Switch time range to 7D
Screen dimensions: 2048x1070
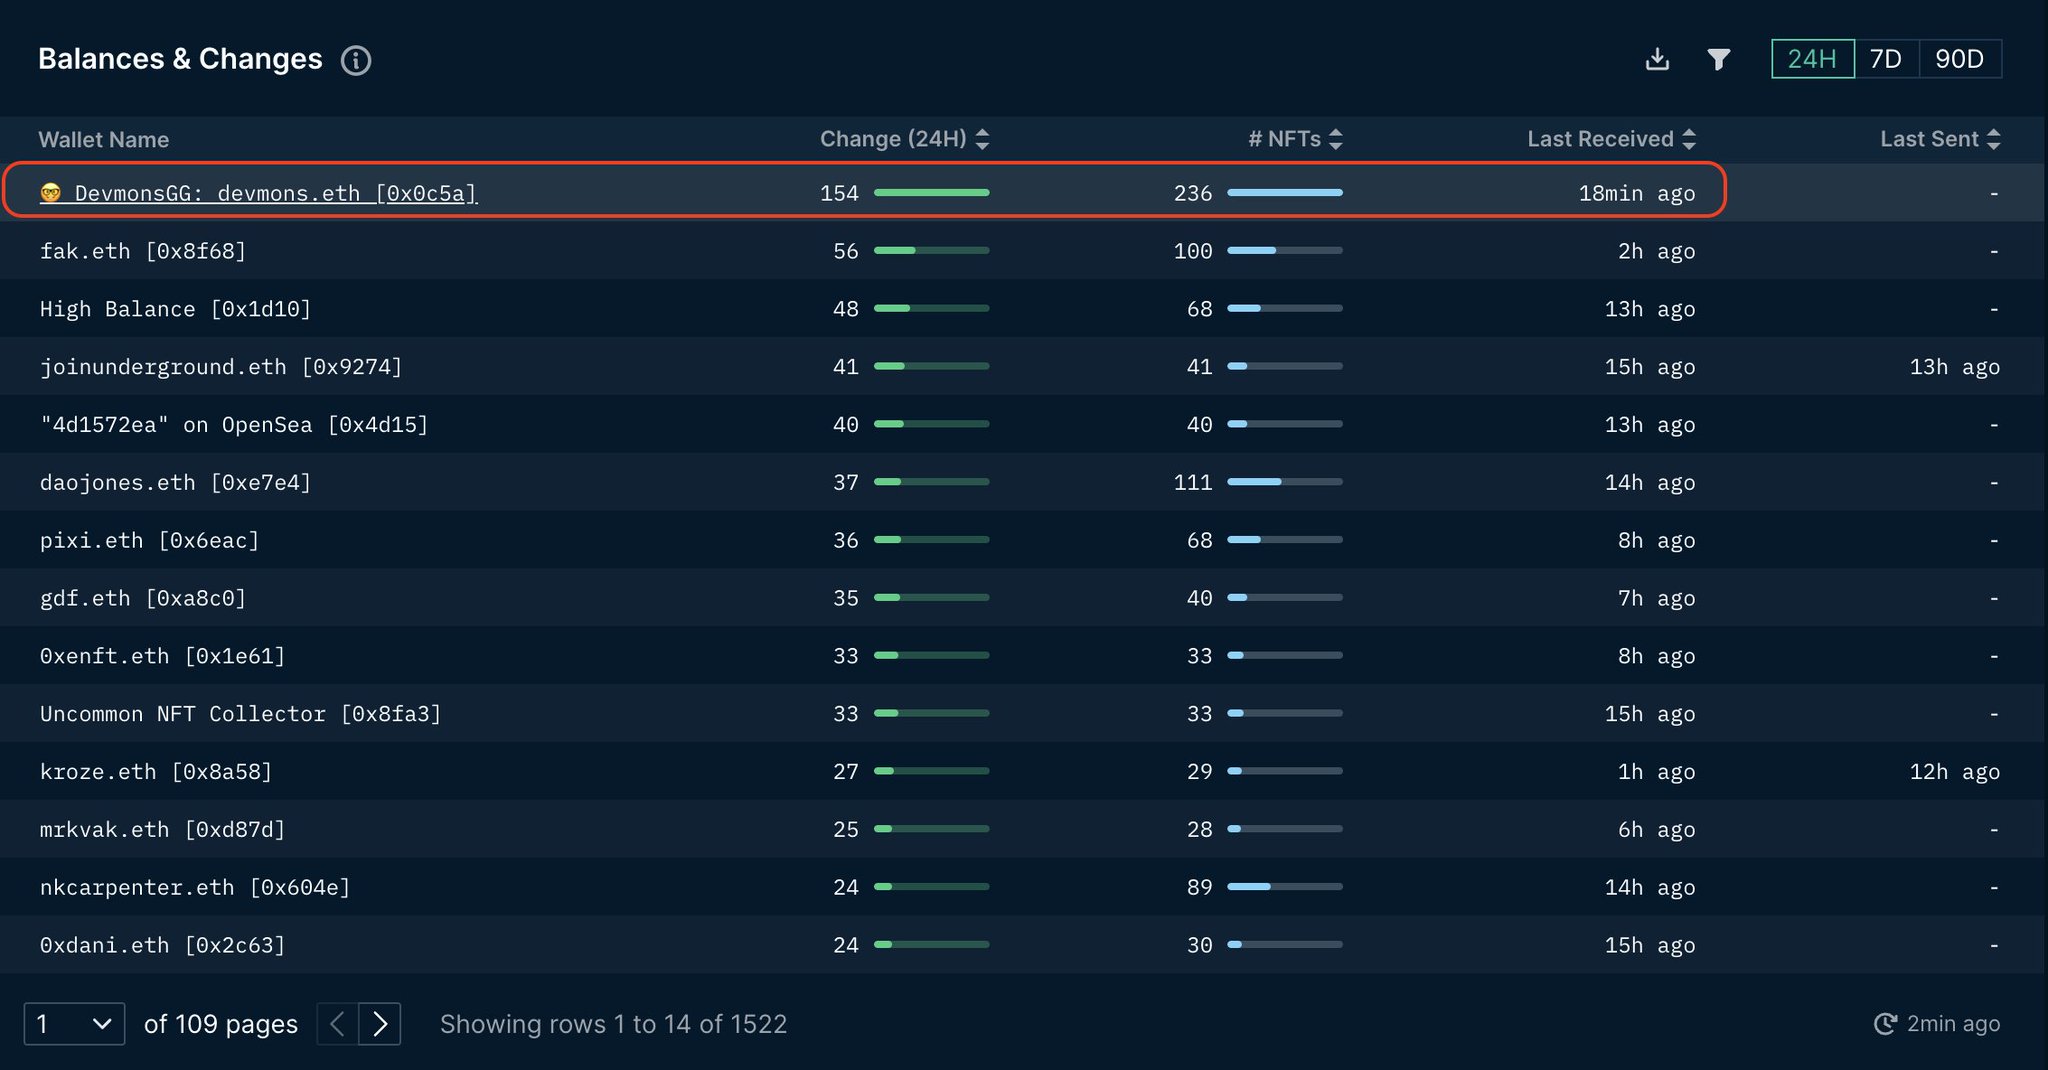click(1887, 59)
